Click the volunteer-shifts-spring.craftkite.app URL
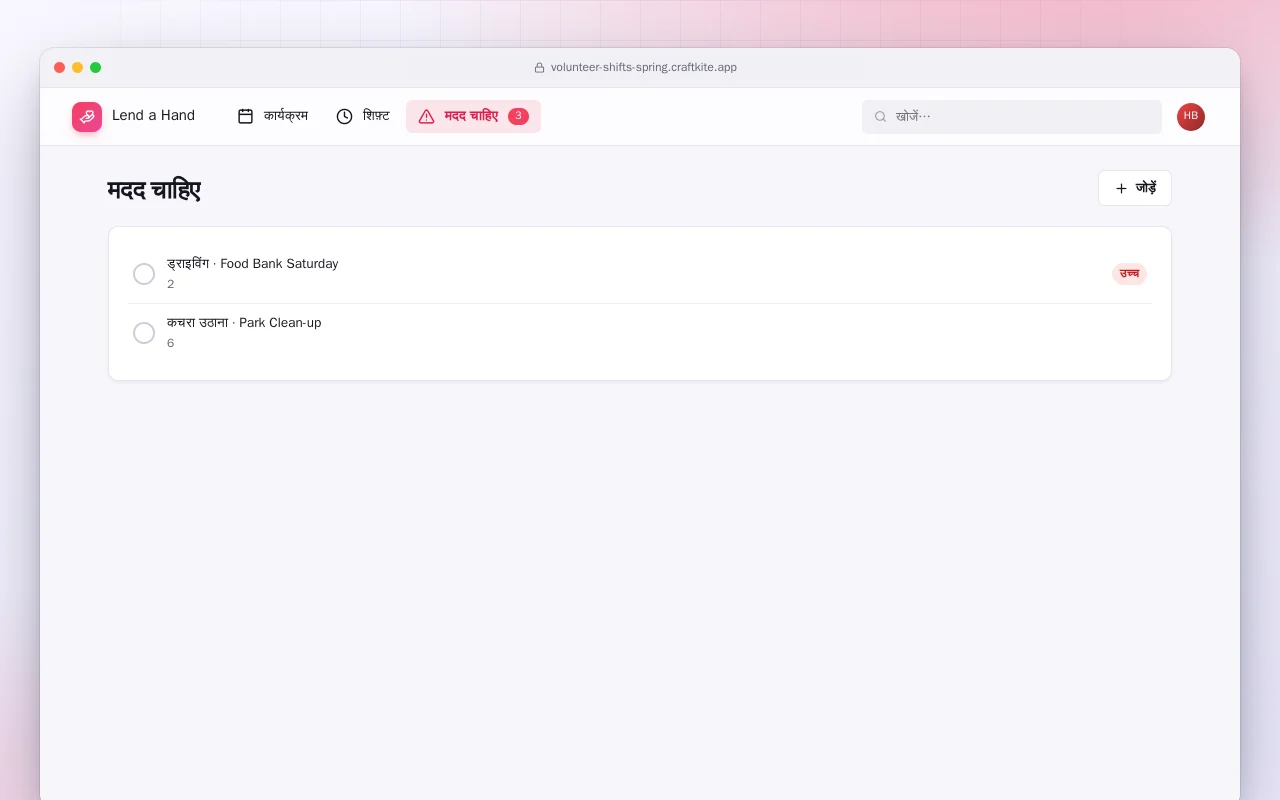1280x800 pixels. pyautogui.click(x=644, y=68)
